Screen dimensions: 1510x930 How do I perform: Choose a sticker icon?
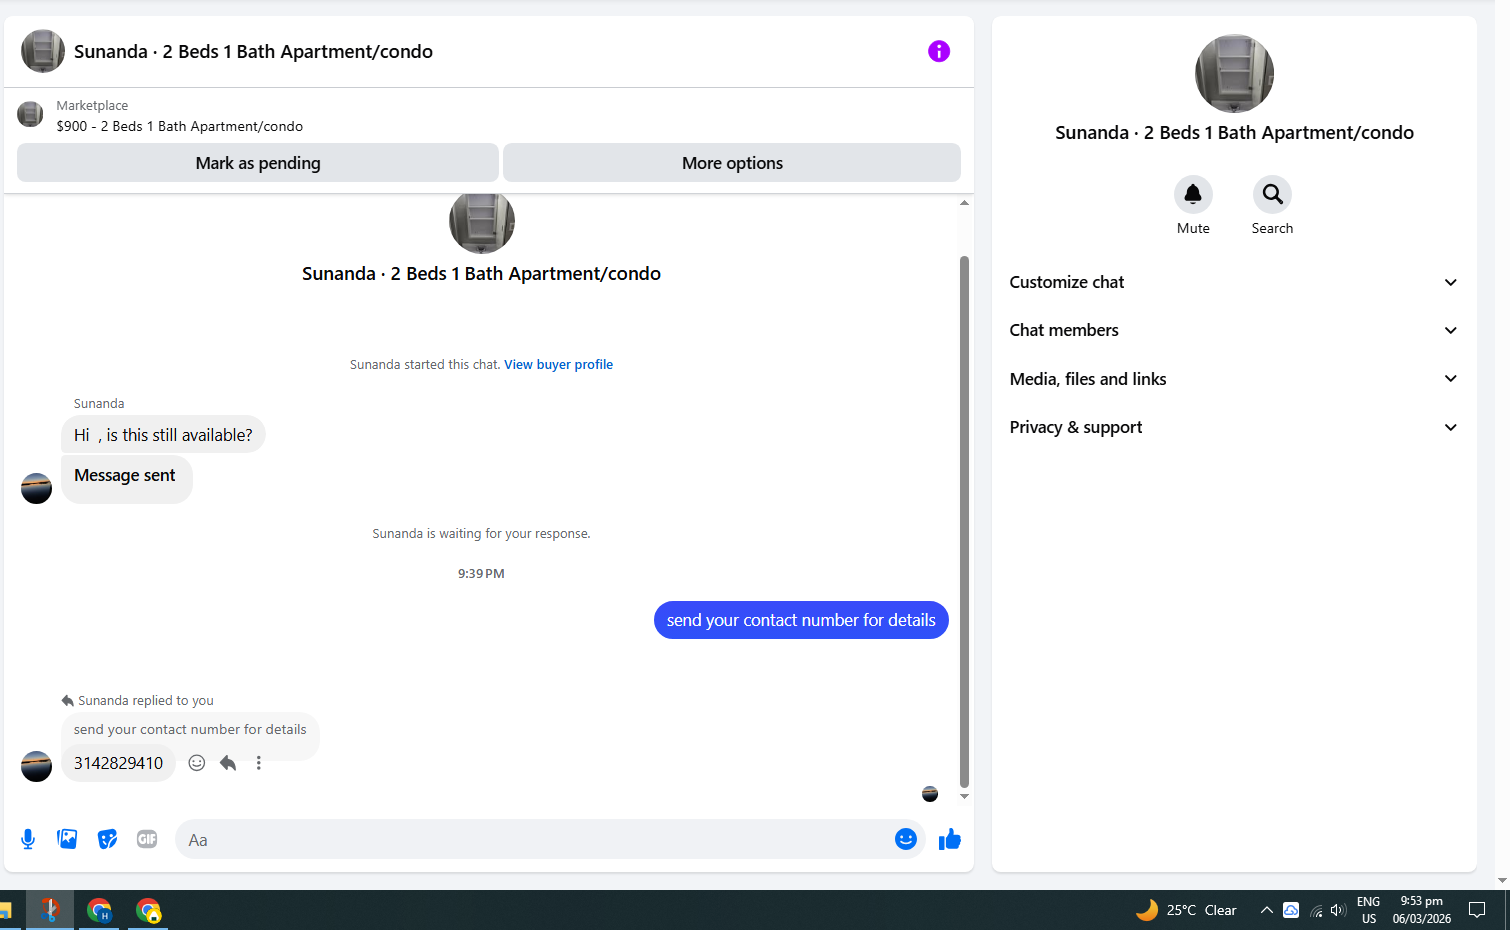click(107, 839)
